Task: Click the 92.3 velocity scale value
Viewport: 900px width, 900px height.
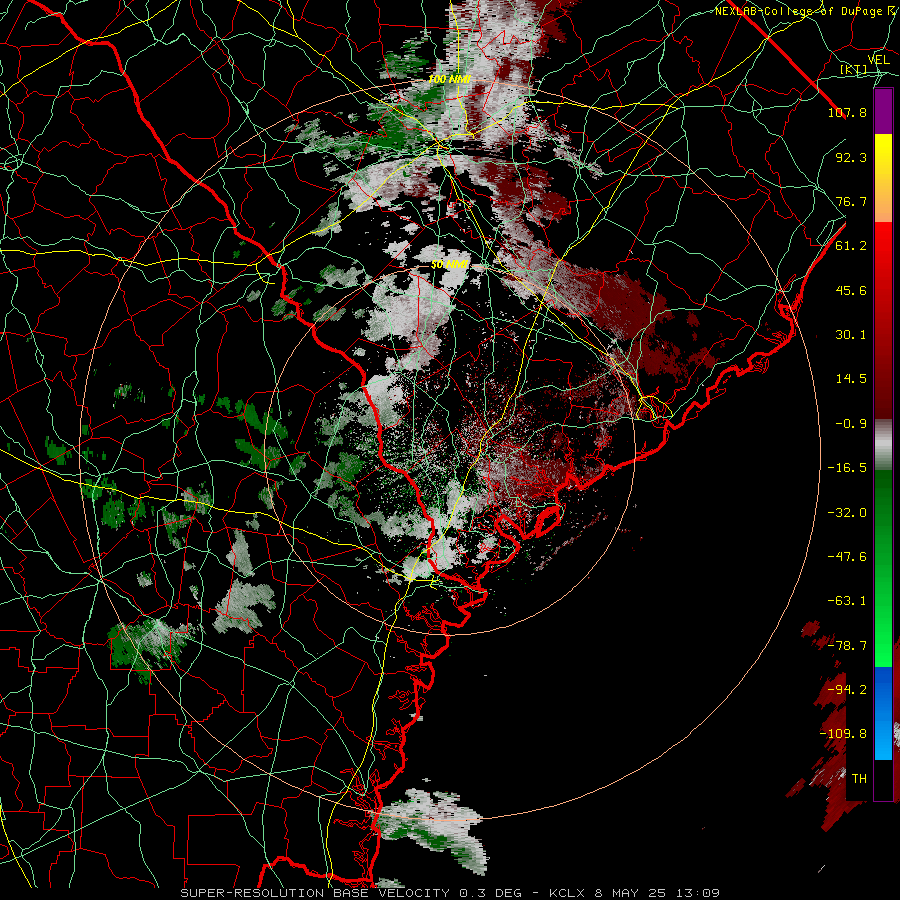Action: [851, 157]
